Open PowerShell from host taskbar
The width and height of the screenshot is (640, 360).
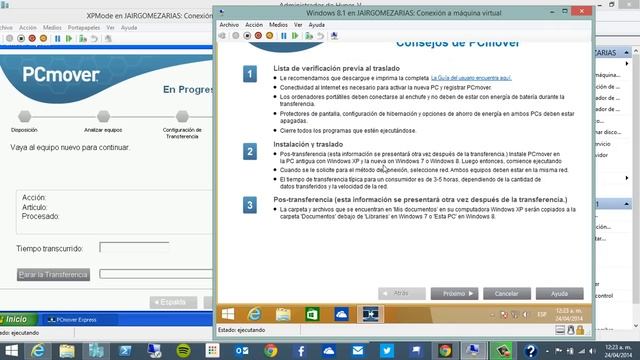[x=125, y=351]
